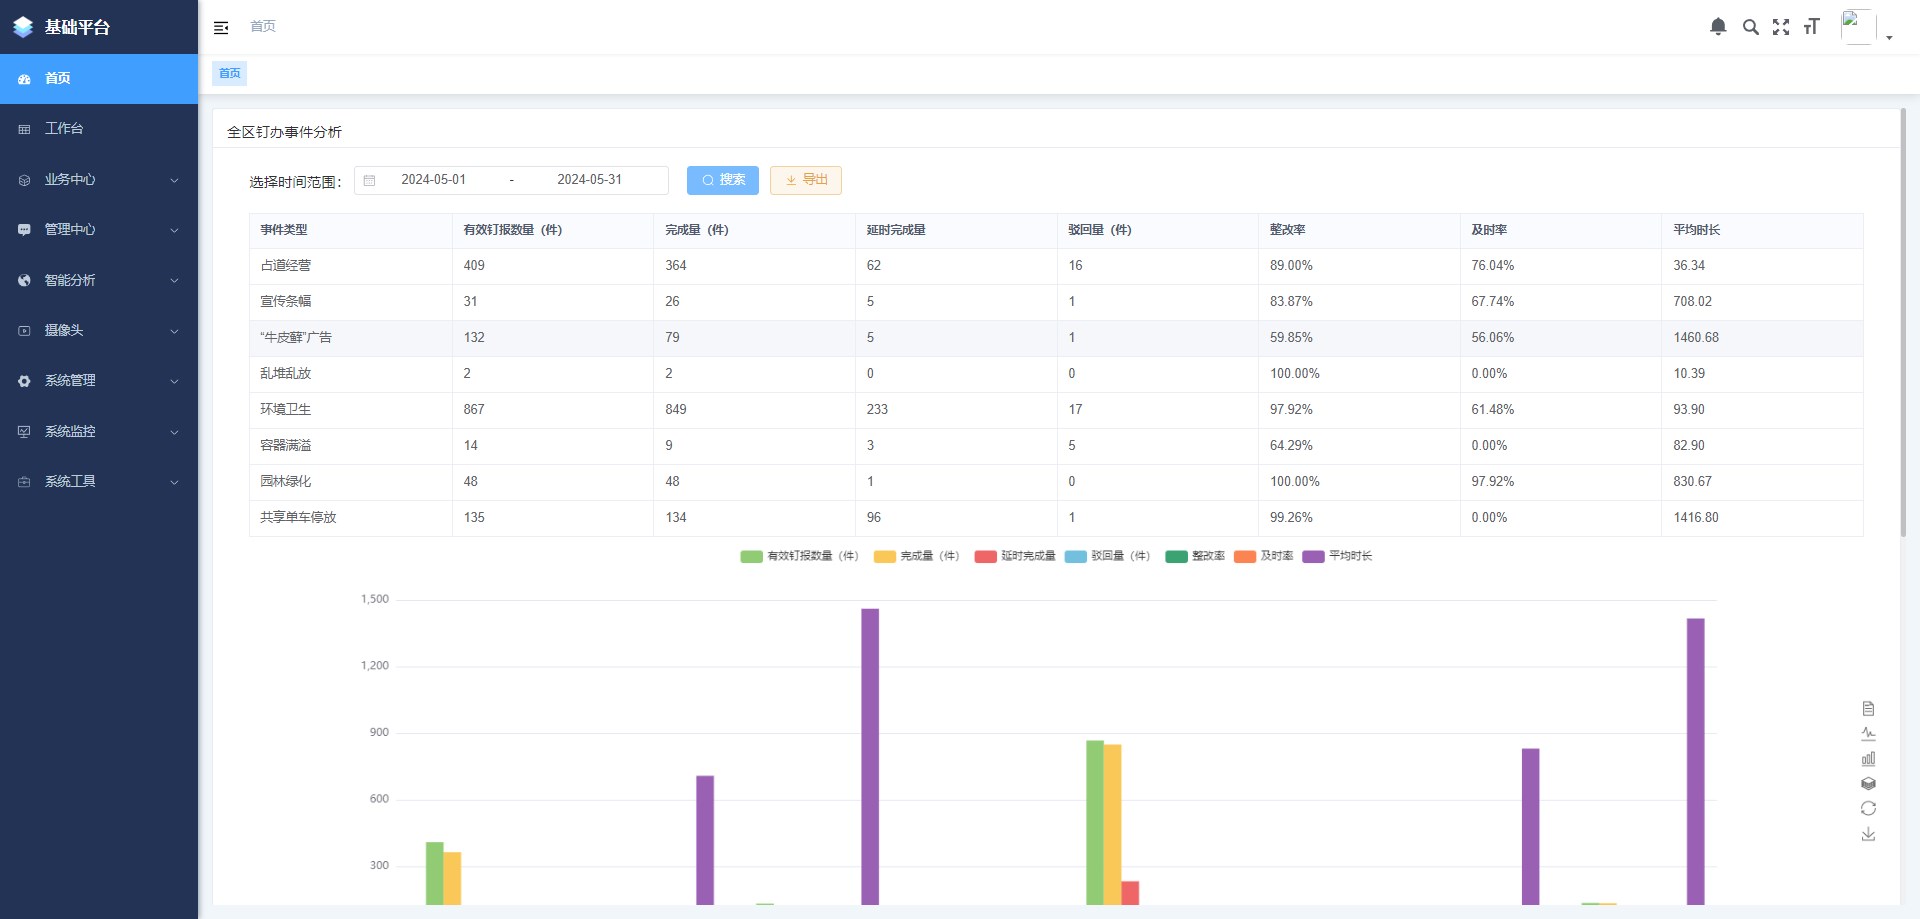The height and width of the screenshot is (919, 1920).
Task: Open the font size icon
Action: pyautogui.click(x=1811, y=27)
